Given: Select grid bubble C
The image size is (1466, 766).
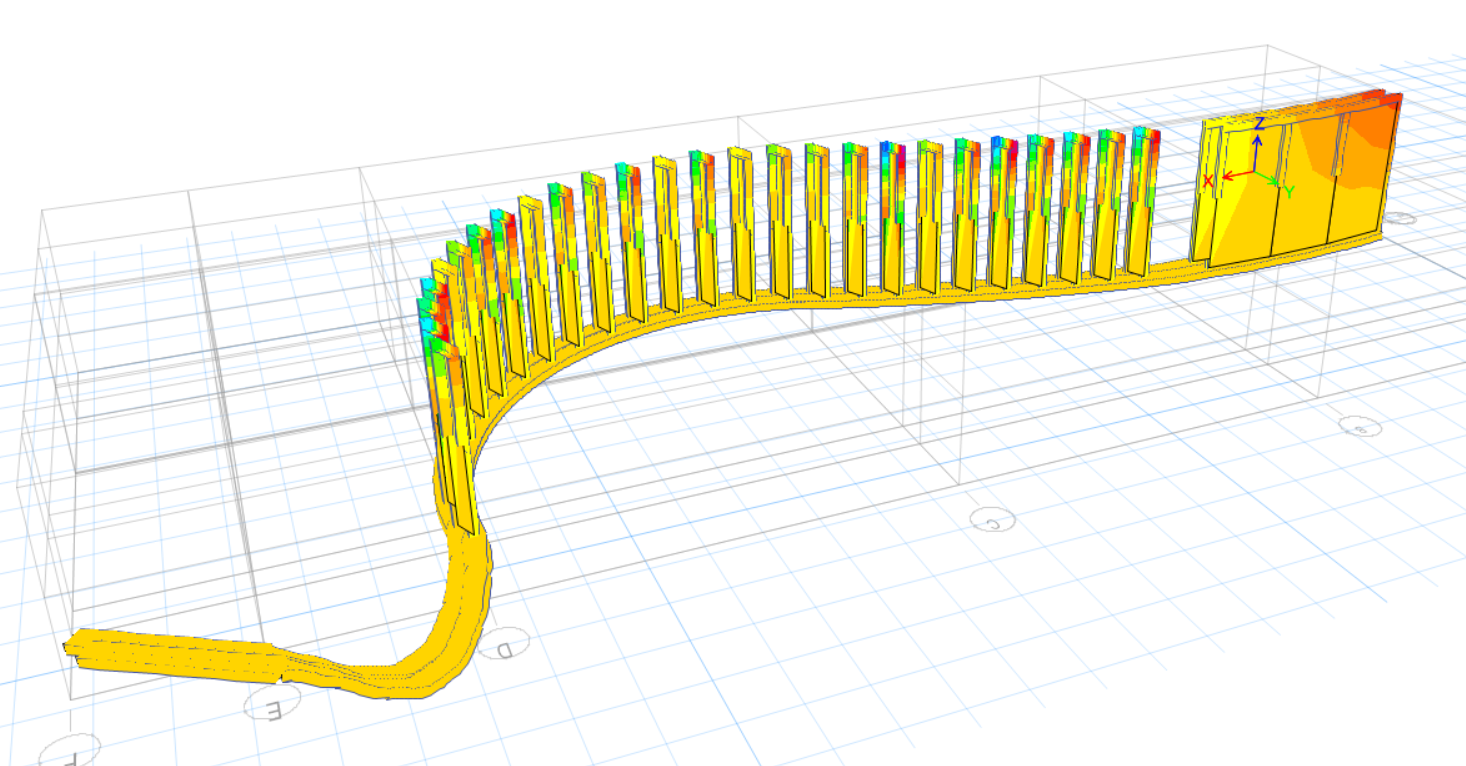Looking at the screenshot, I should 992,520.
